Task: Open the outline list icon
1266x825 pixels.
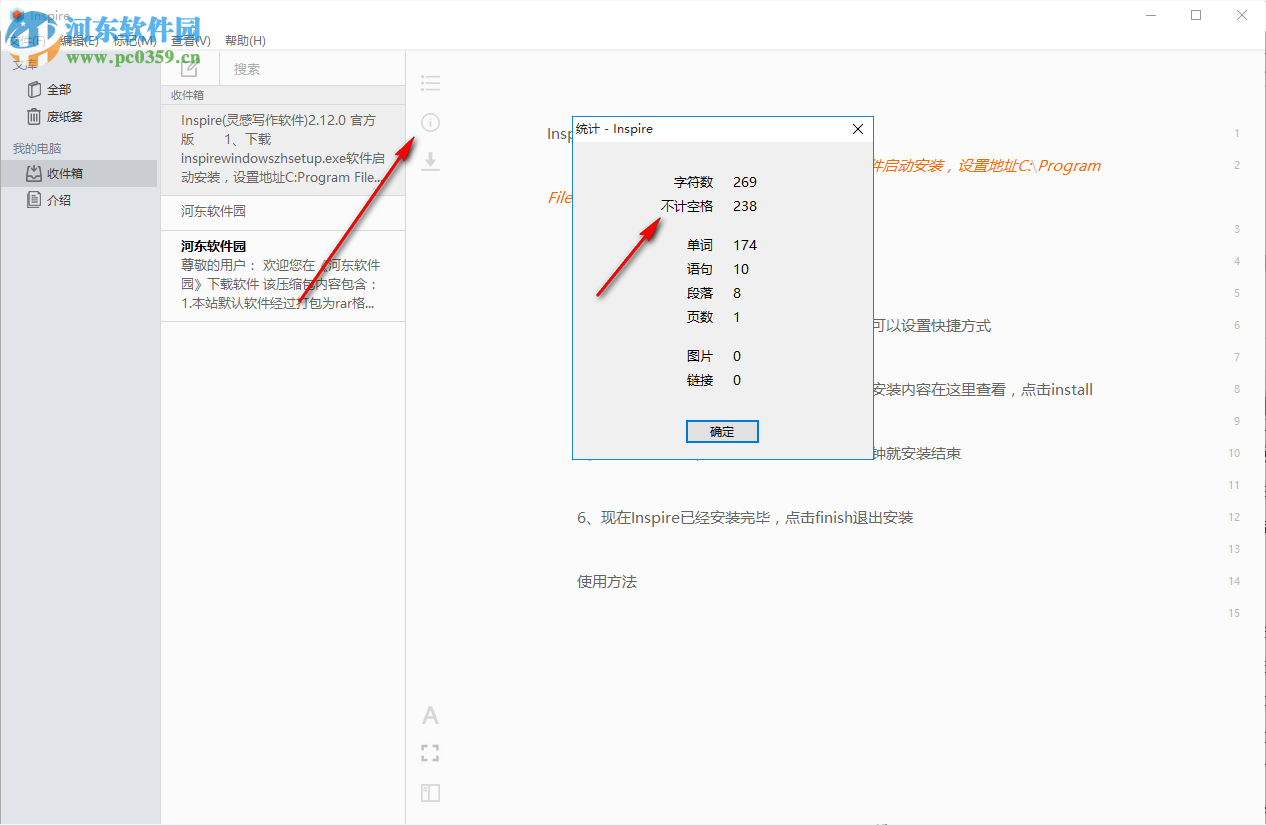Action: tap(430, 83)
